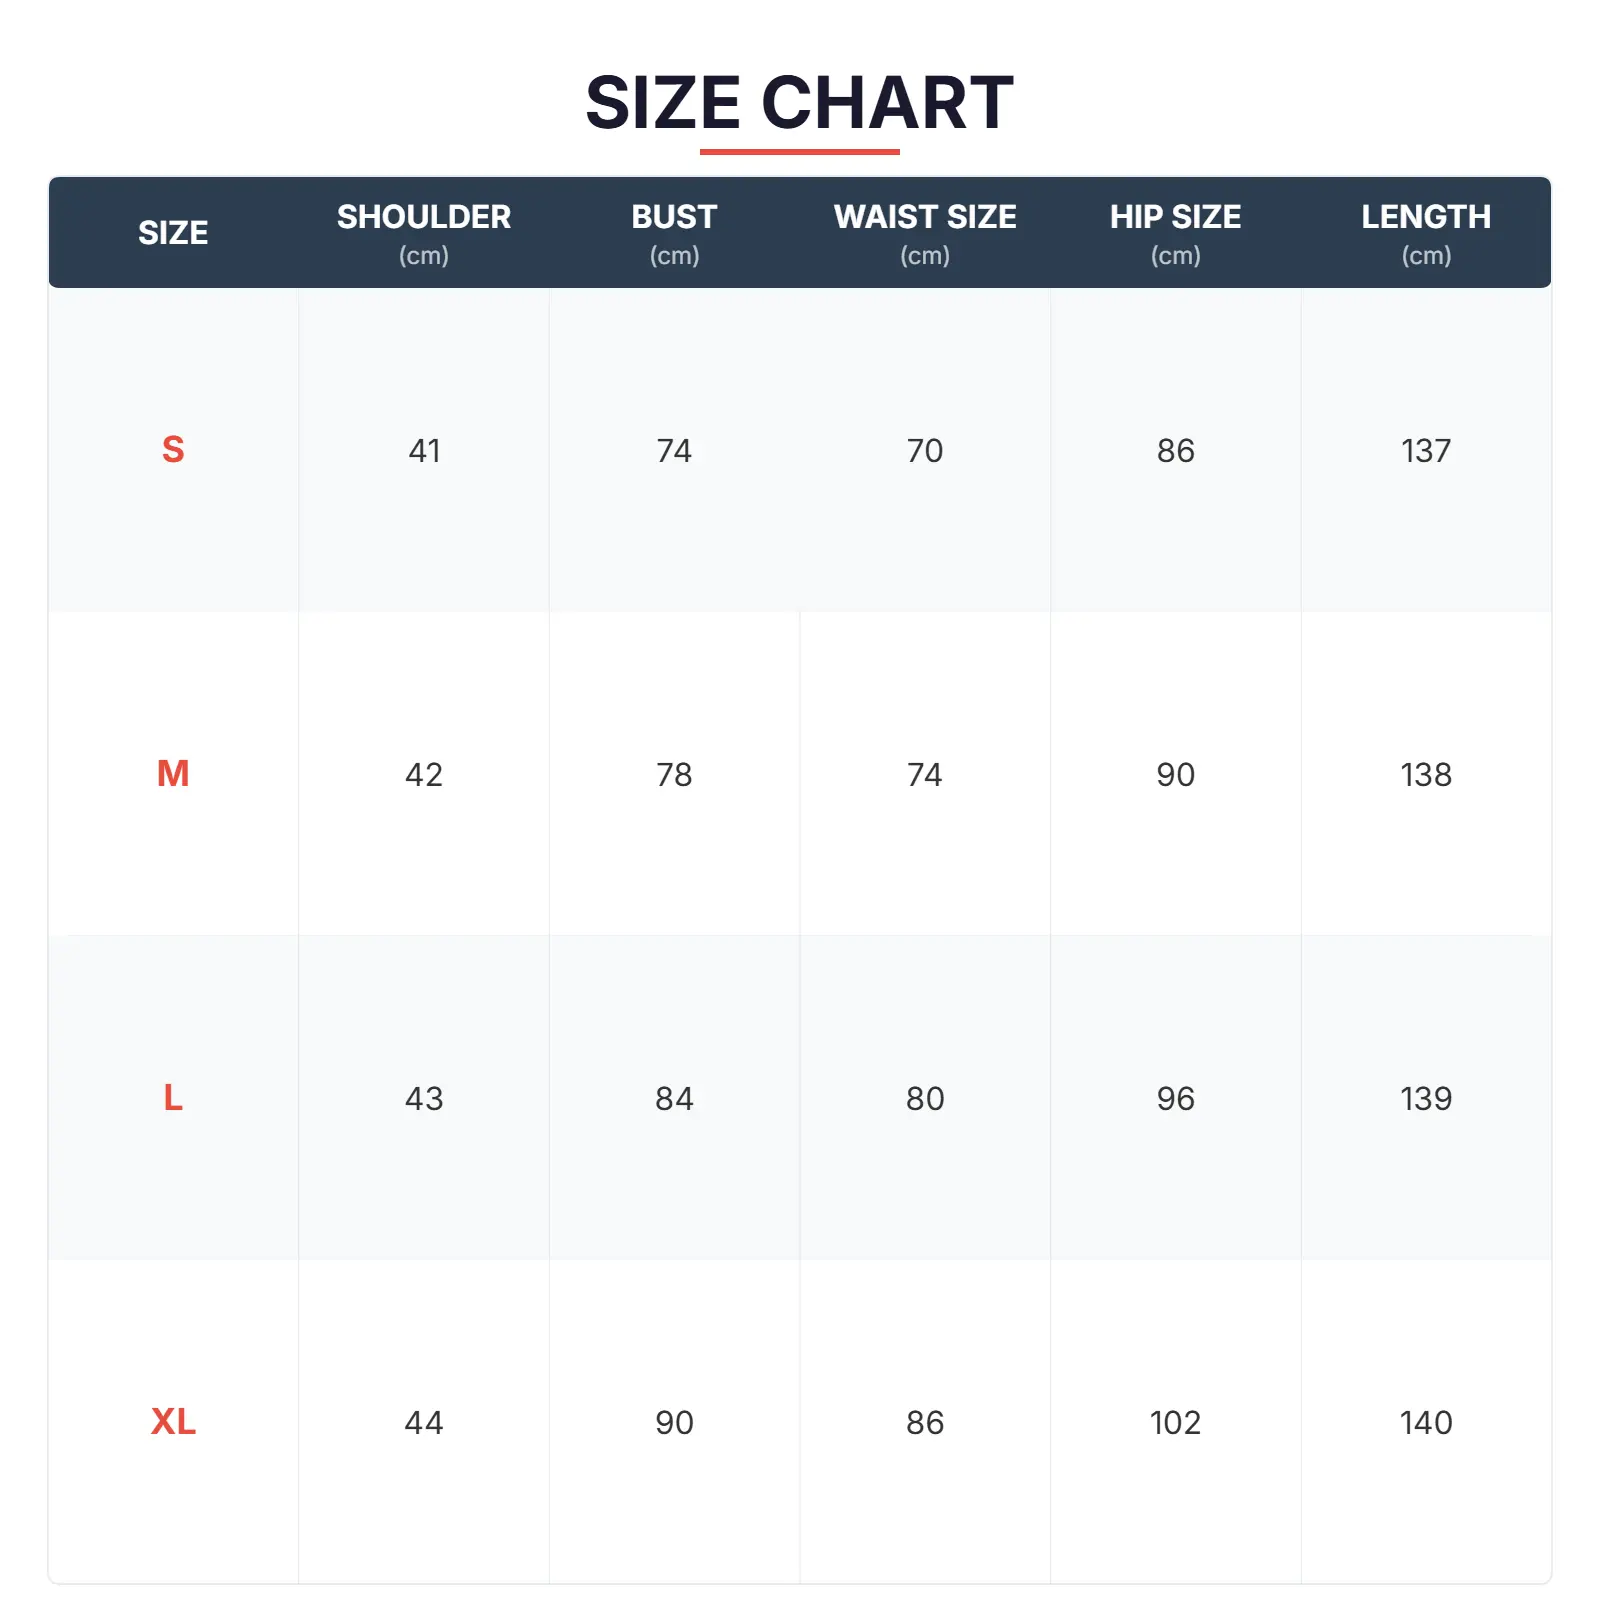Screen dimensions: 1600x1600
Task: Click shoulder value 44 for XL
Action: 424,1423
